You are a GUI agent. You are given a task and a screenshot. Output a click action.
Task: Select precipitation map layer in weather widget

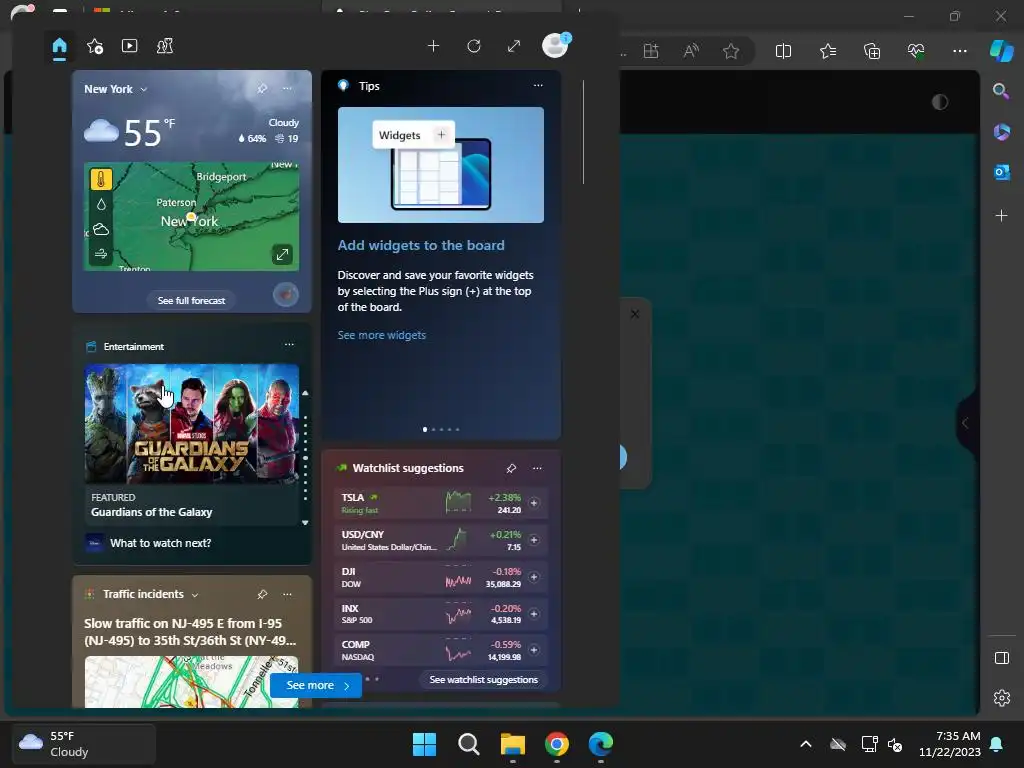(x=101, y=204)
